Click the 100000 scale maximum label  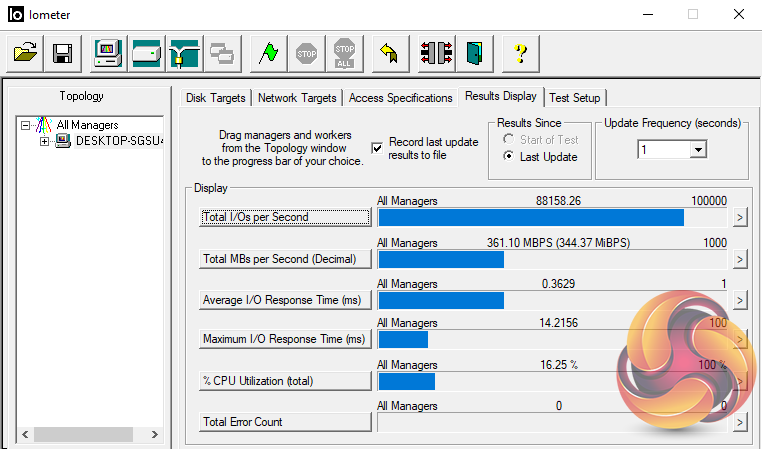[x=709, y=201]
